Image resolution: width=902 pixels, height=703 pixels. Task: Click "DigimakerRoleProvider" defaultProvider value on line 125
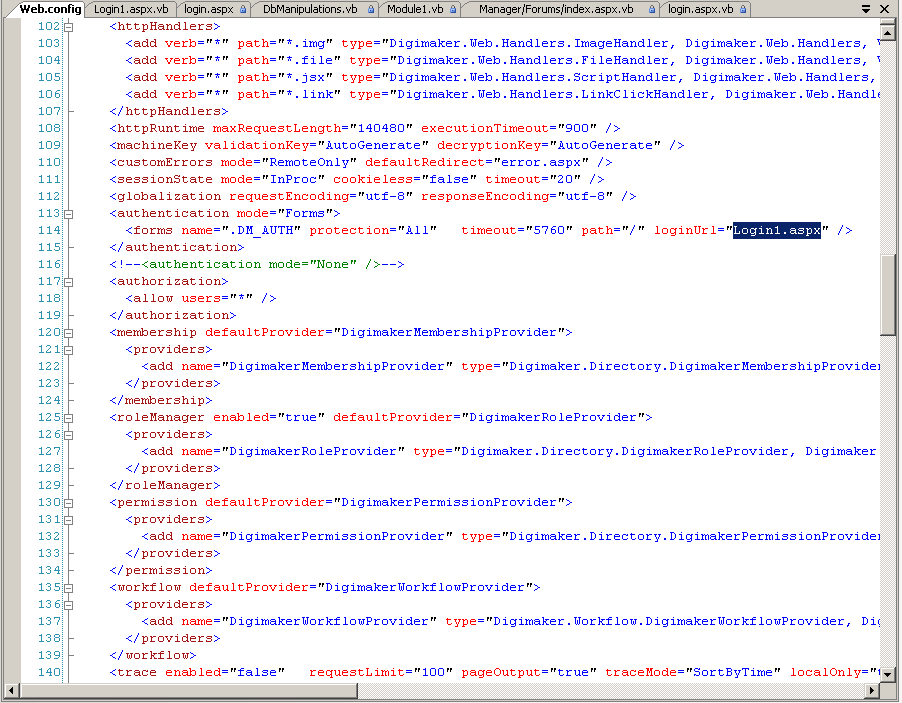tap(553, 417)
